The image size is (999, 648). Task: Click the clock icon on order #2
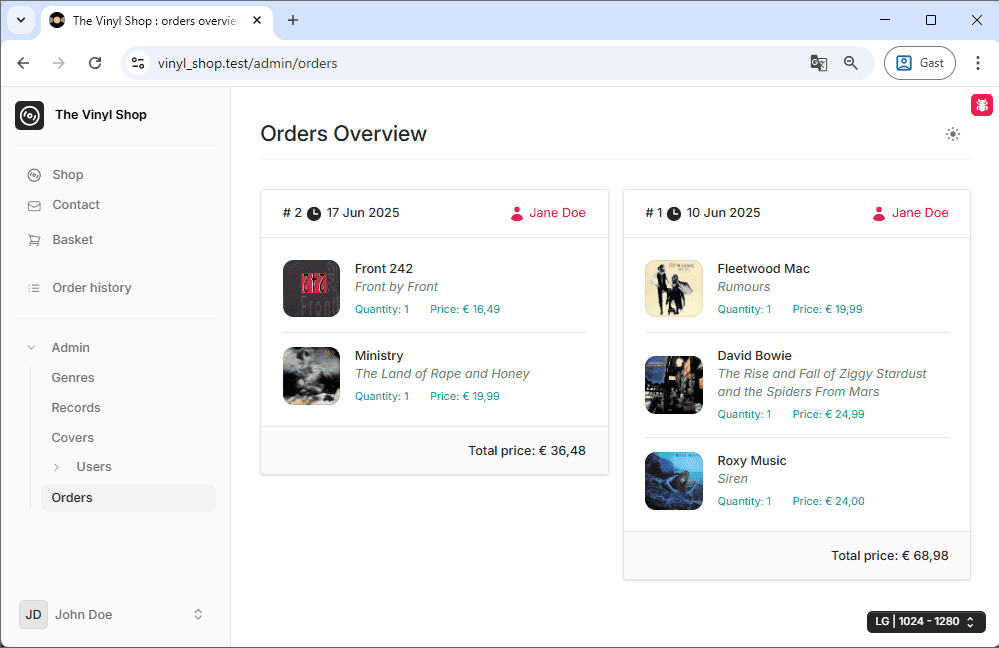(x=314, y=213)
